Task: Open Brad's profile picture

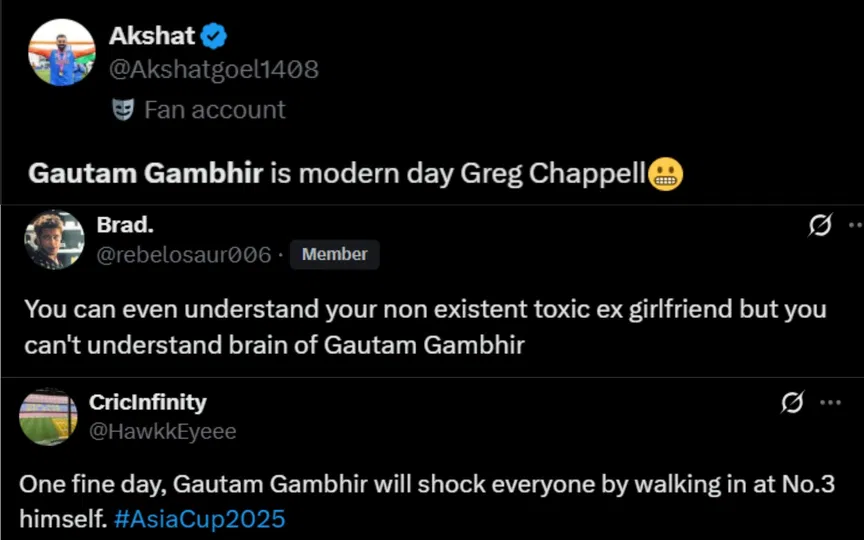Action: coord(54,240)
